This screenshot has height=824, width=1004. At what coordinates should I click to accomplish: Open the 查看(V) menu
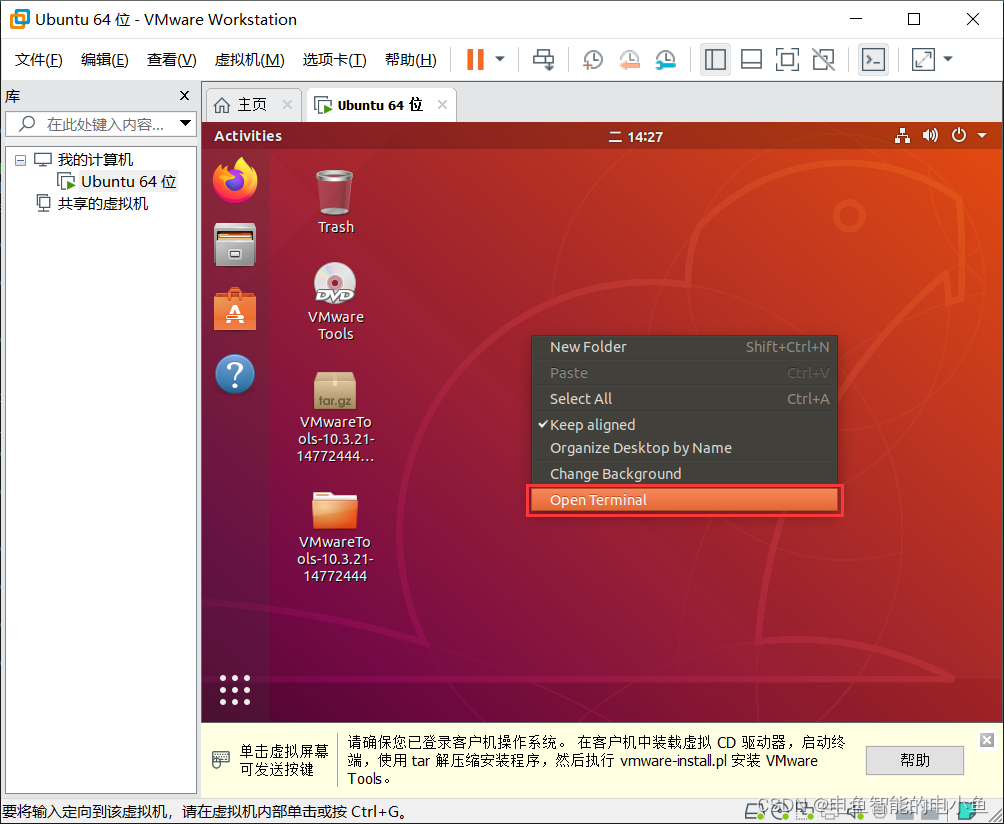point(172,60)
